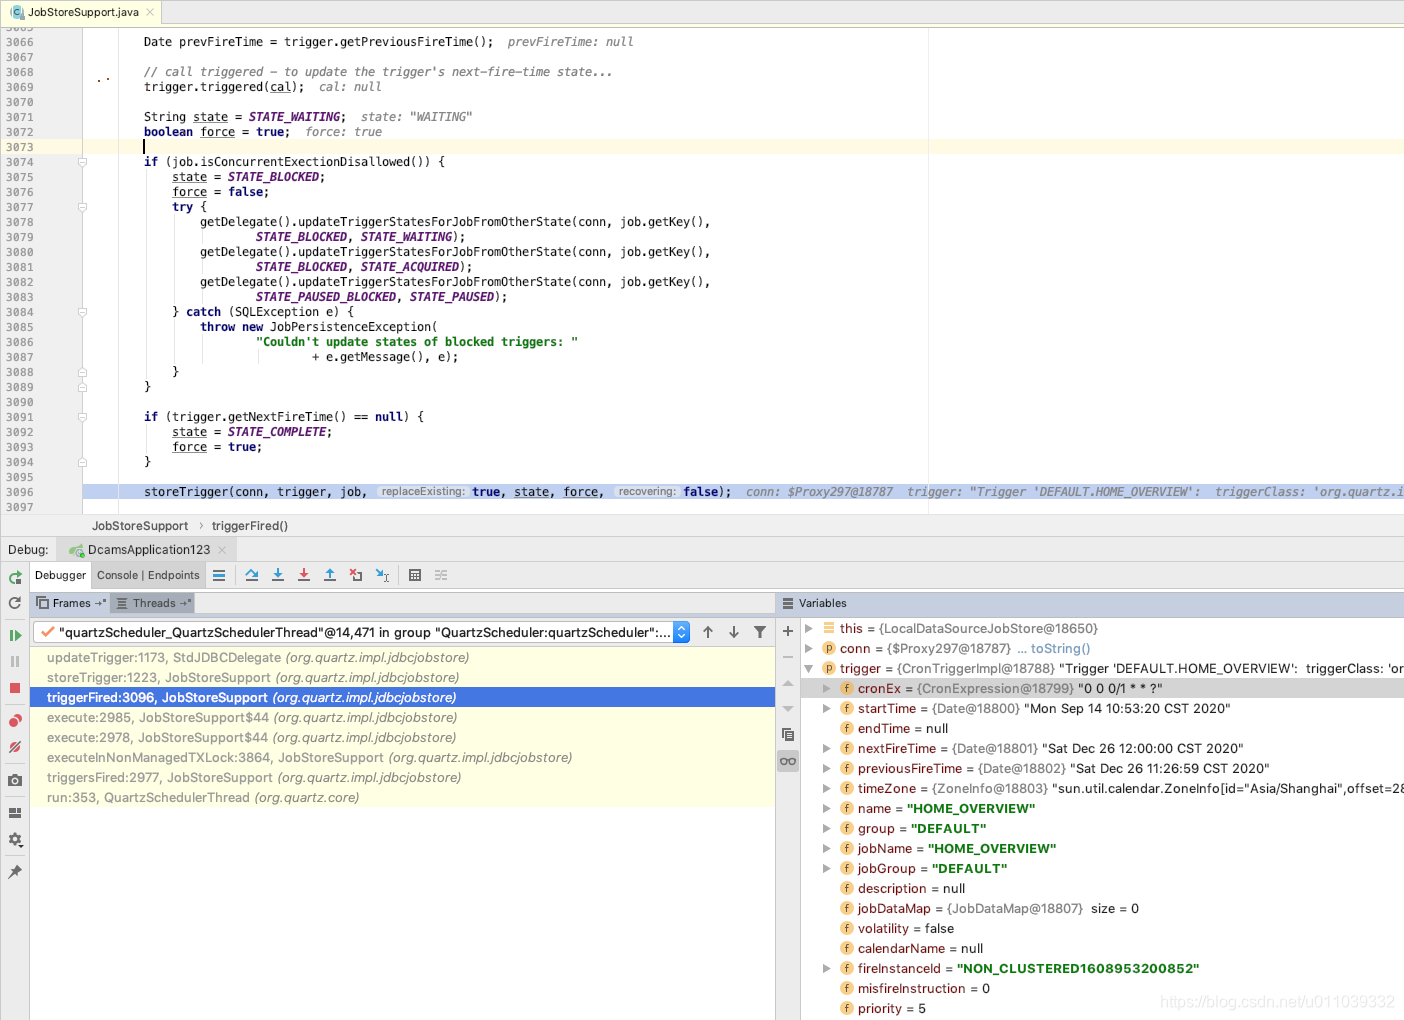Take a thread dump with the camera icon
1404x1020 pixels.
coord(15,780)
